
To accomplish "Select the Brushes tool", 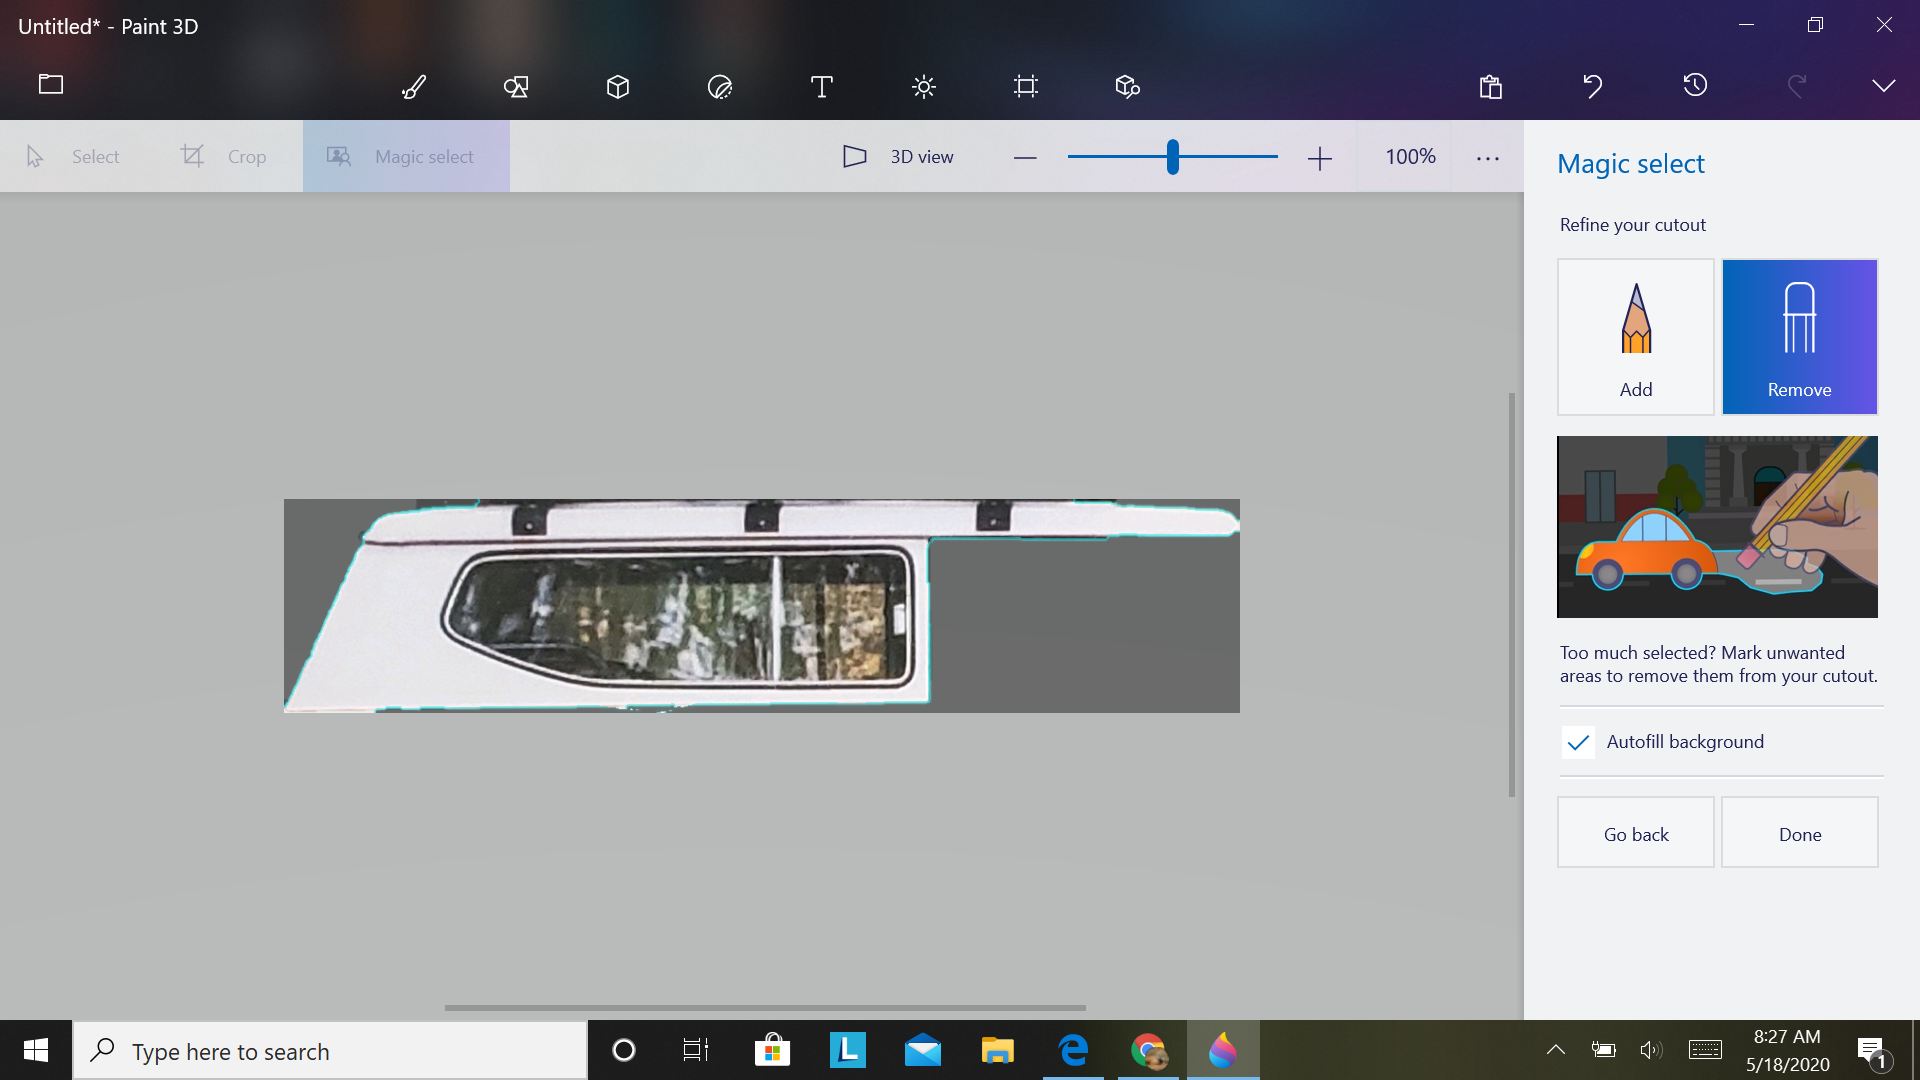I will (x=413, y=87).
